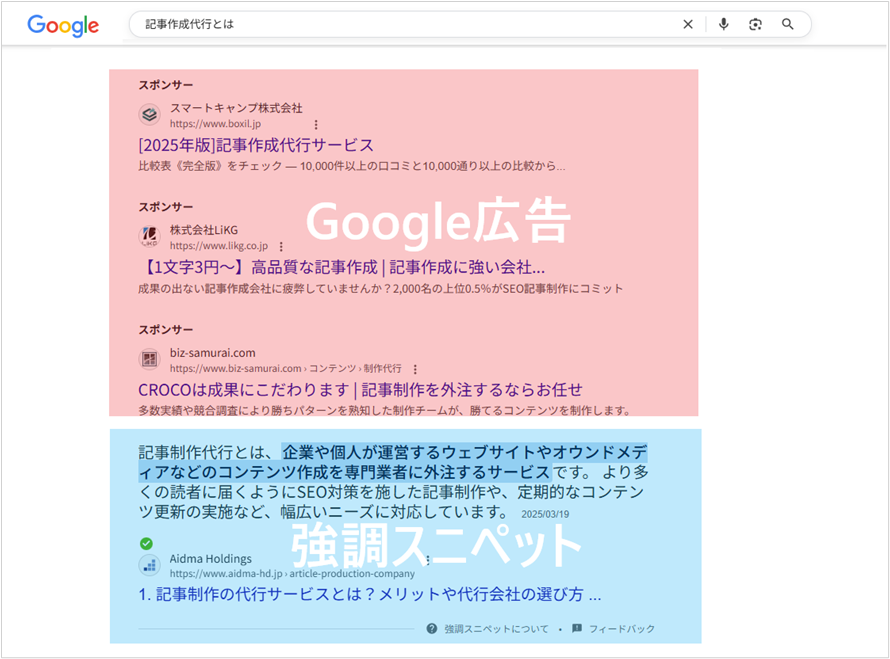The width and height of the screenshot is (890, 659).
Task: Open the 記事制作の代行サービスとは？ result link
Action: (x=370, y=594)
